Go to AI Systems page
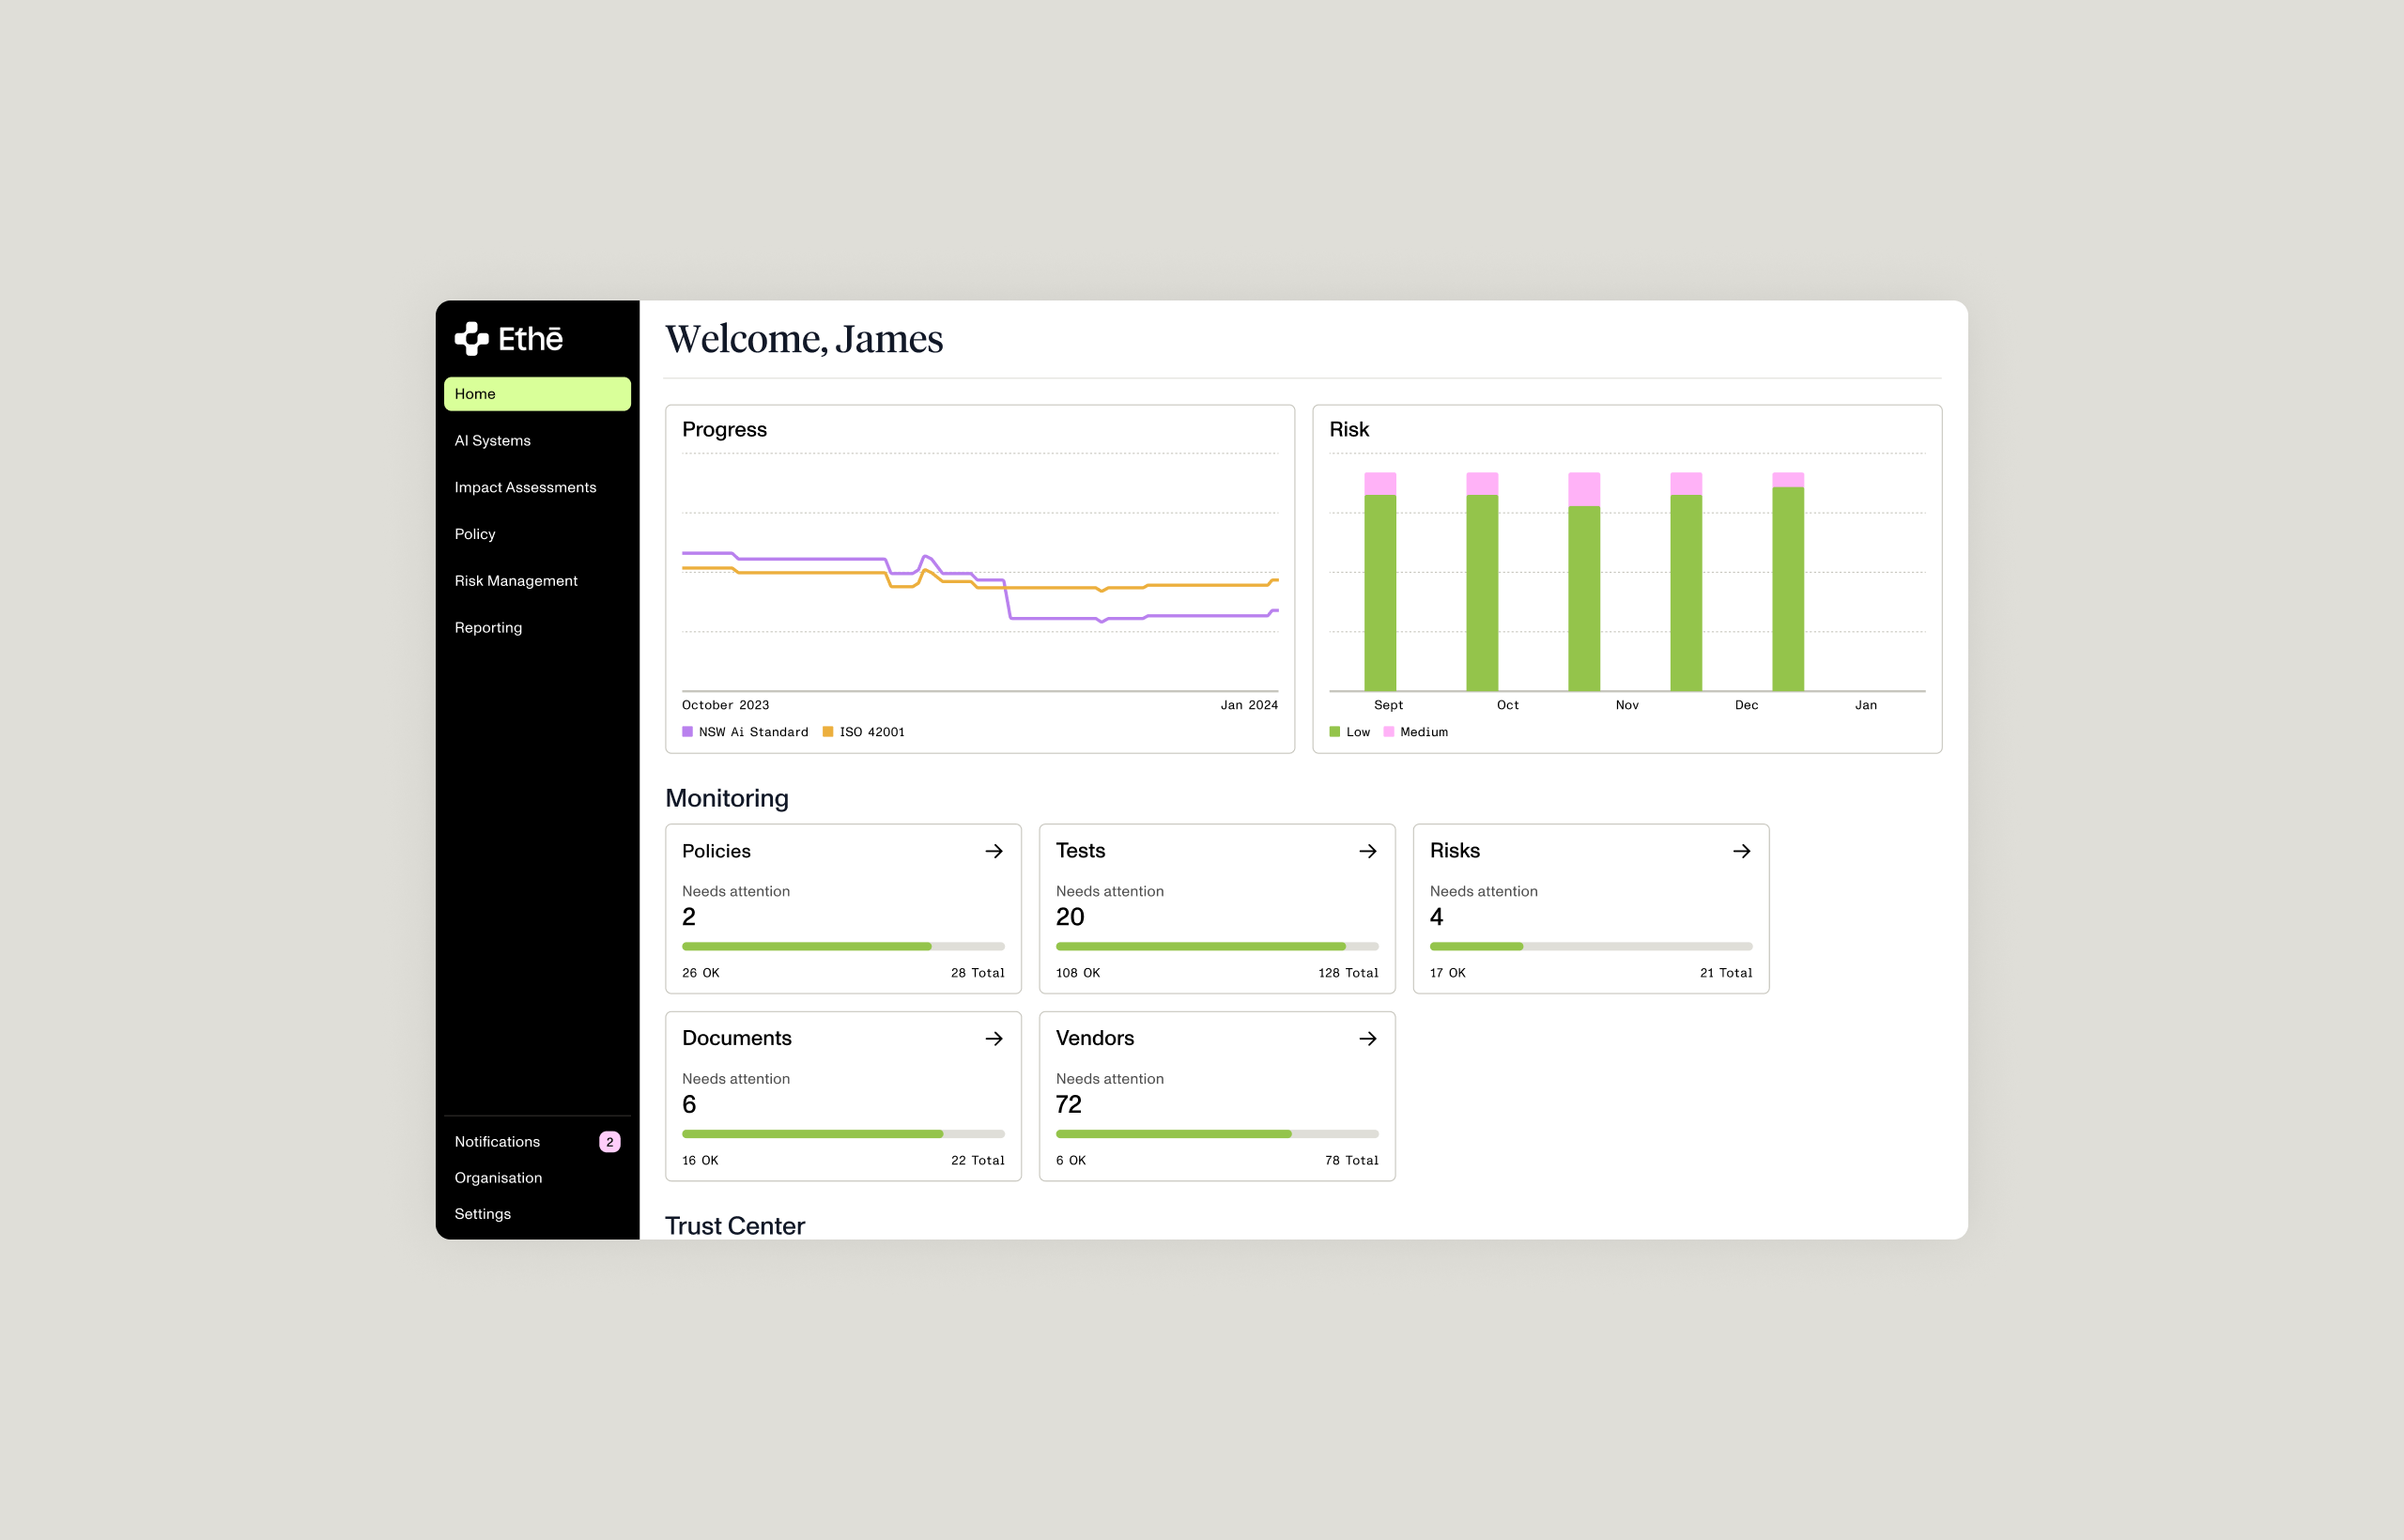The image size is (2404, 1540). pos(493,441)
